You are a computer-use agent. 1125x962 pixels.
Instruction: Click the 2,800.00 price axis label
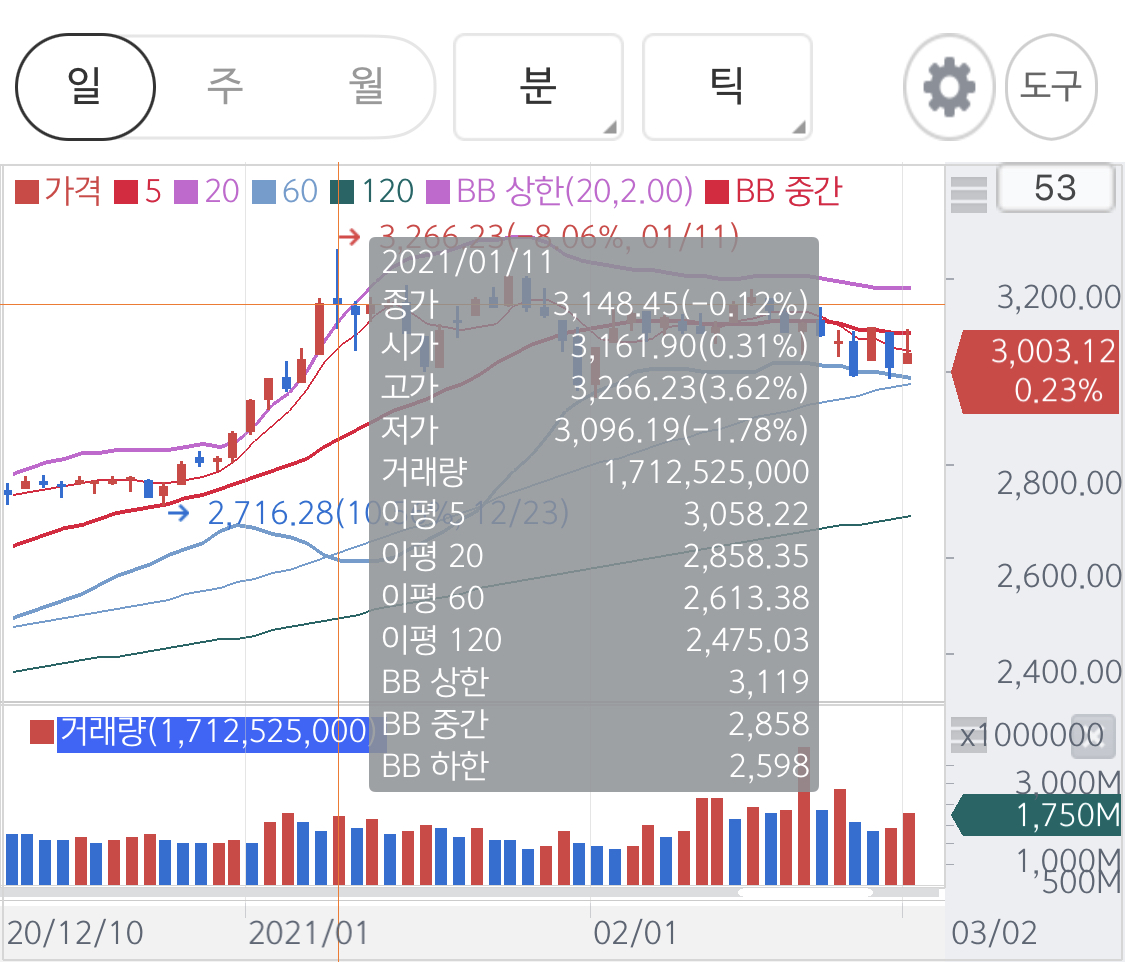point(1059,483)
